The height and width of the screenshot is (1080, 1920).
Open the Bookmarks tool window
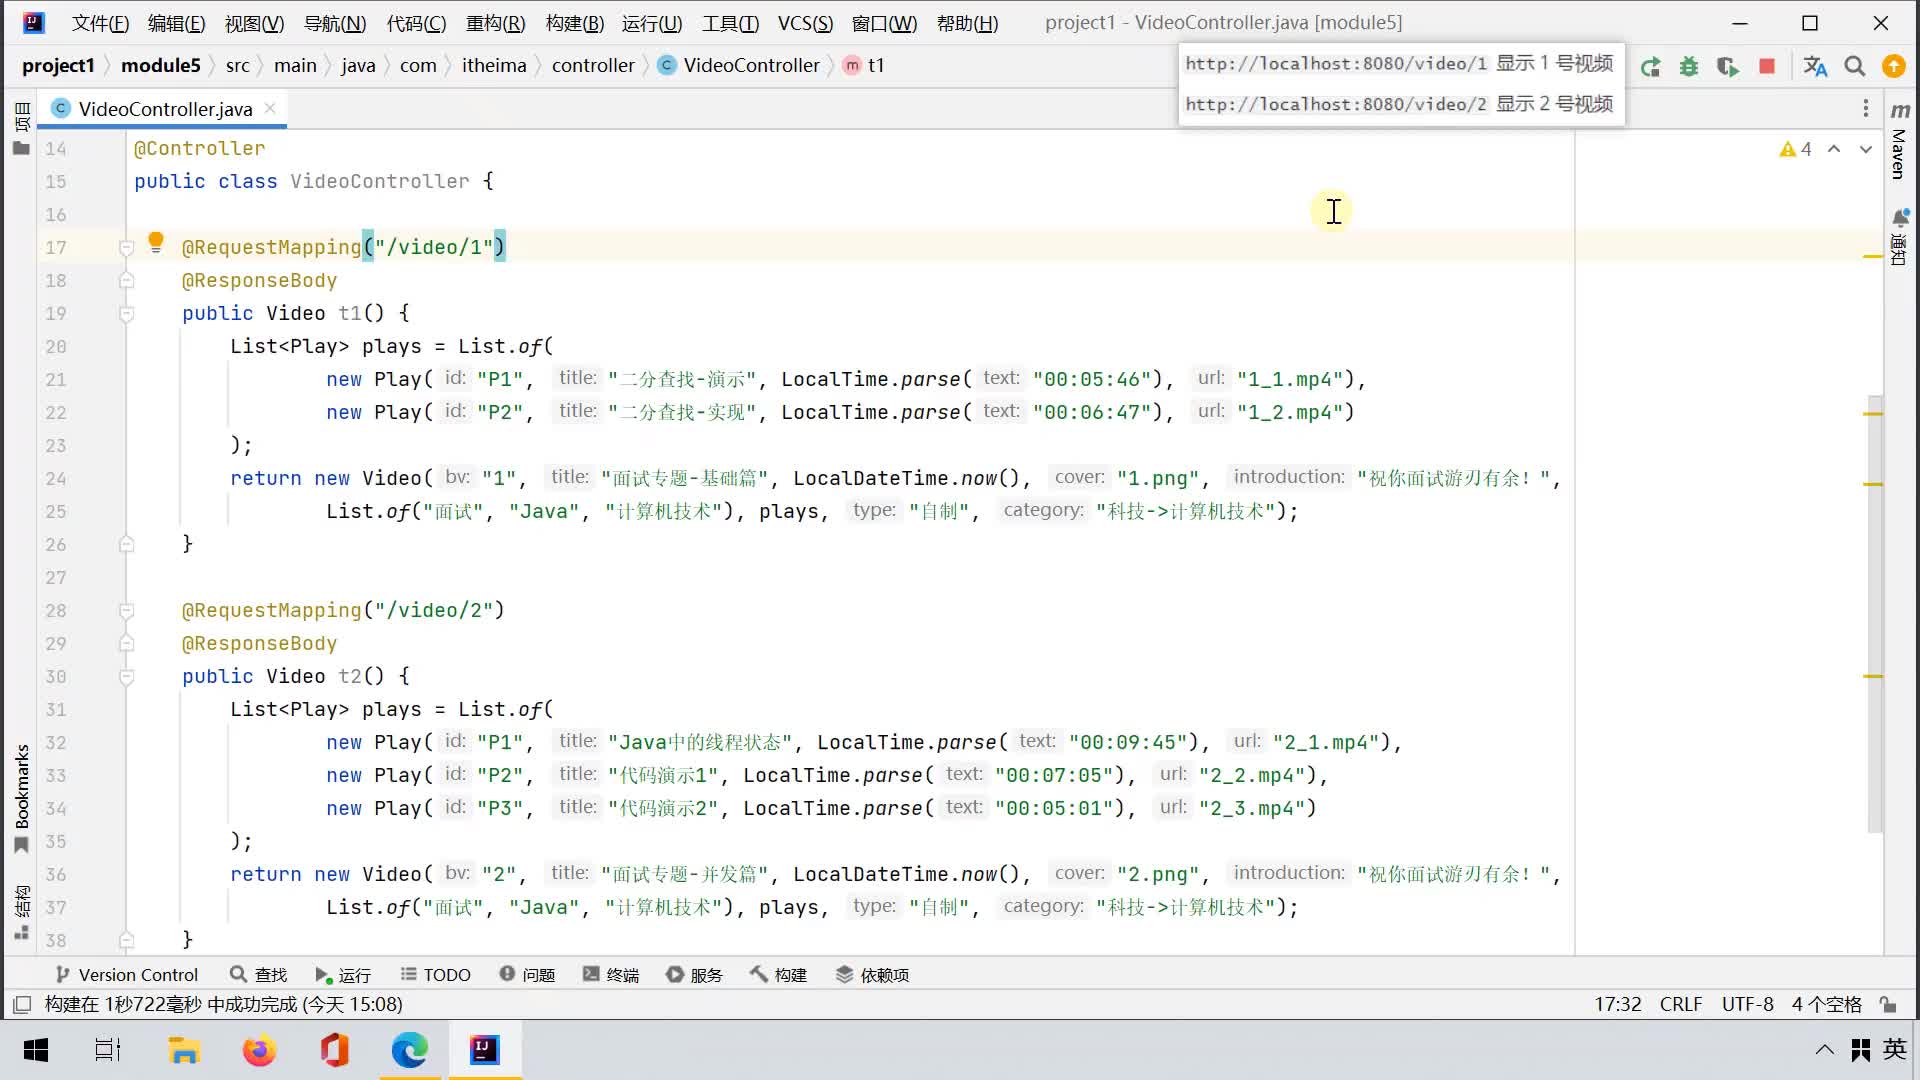(21, 798)
